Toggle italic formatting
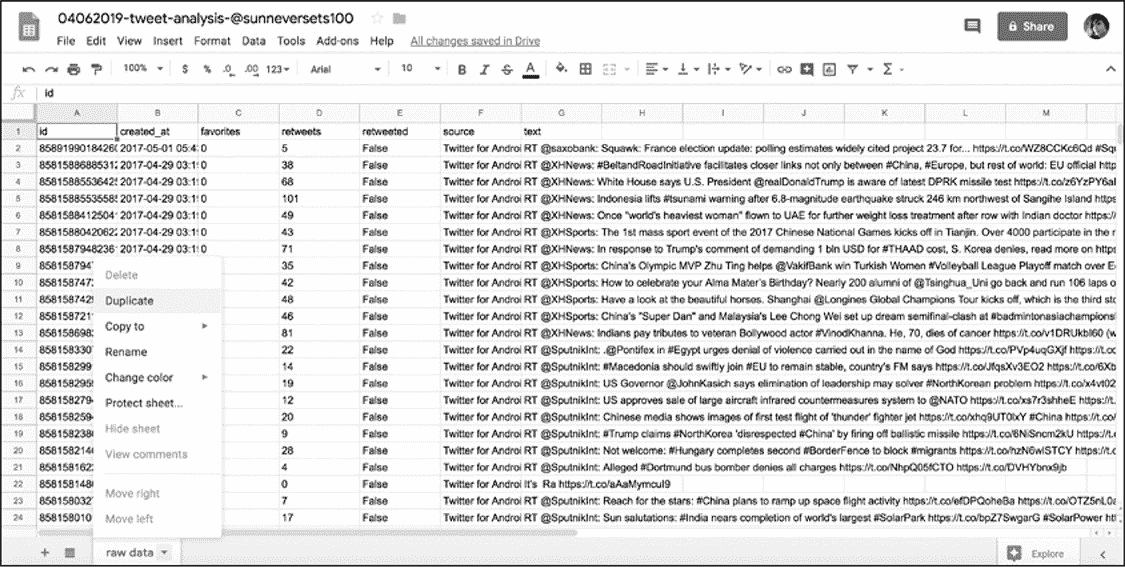The width and height of the screenshot is (1125, 567). pyautogui.click(x=485, y=69)
